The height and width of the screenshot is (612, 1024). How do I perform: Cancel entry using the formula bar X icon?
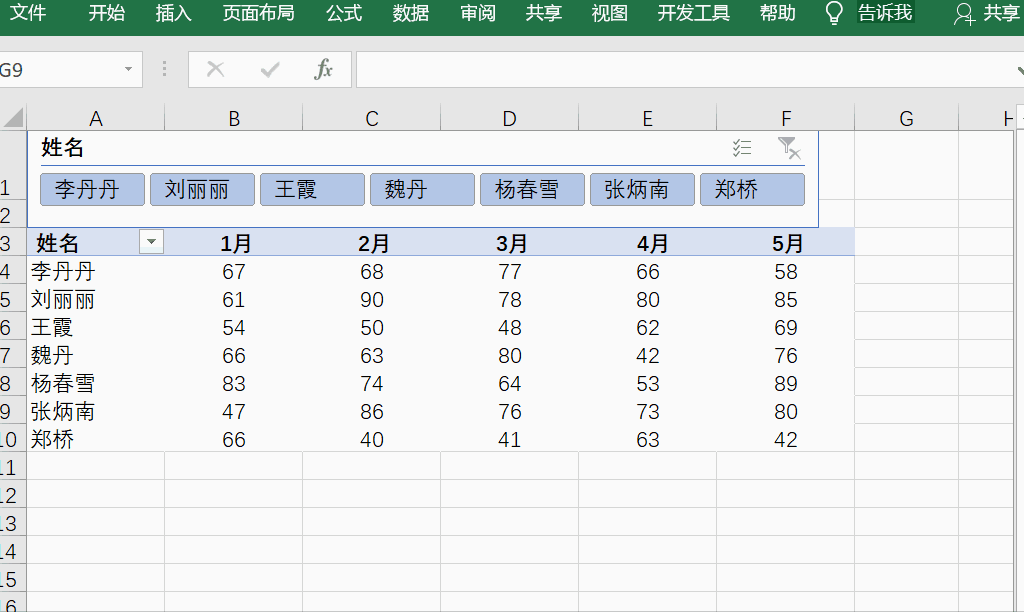coord(215,70)
